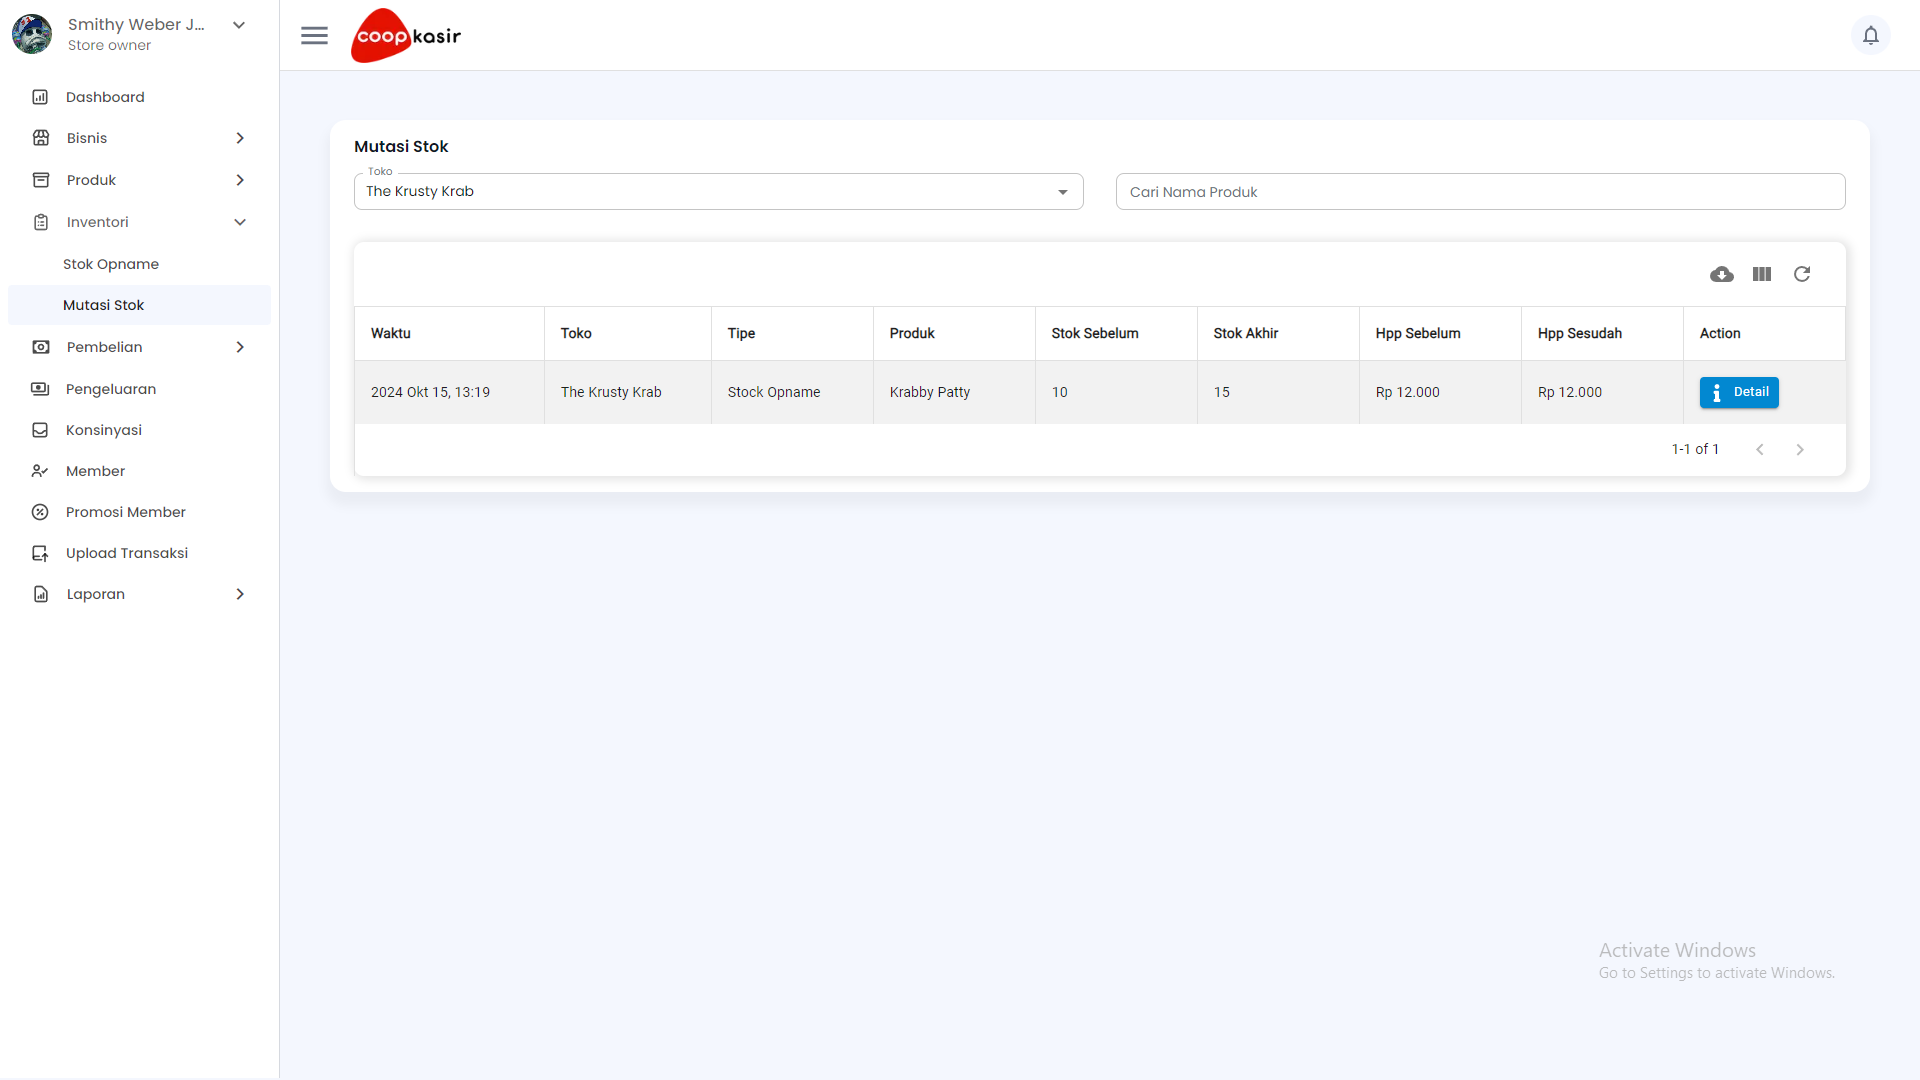Click the Cari Nama Produk search field
1920x1080 pixels.
pyautogui.click(x=1480, y=192)
